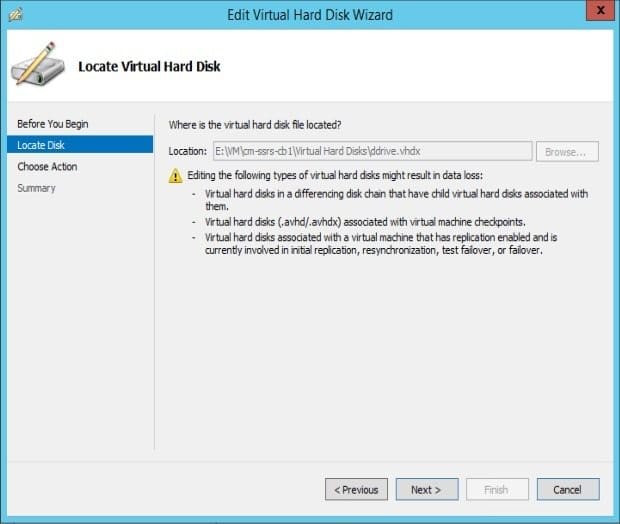Go back with the Previous button
This screenshot has width=620, height=524.
click(356, 490)
